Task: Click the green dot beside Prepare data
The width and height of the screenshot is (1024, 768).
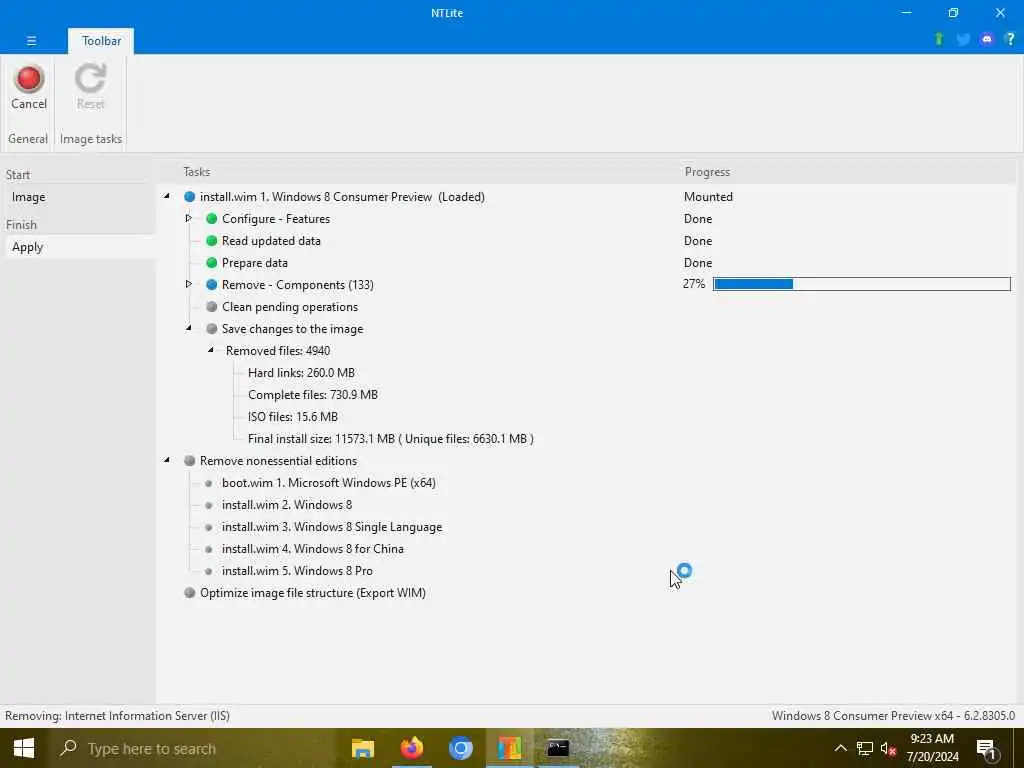Action: 212,263
